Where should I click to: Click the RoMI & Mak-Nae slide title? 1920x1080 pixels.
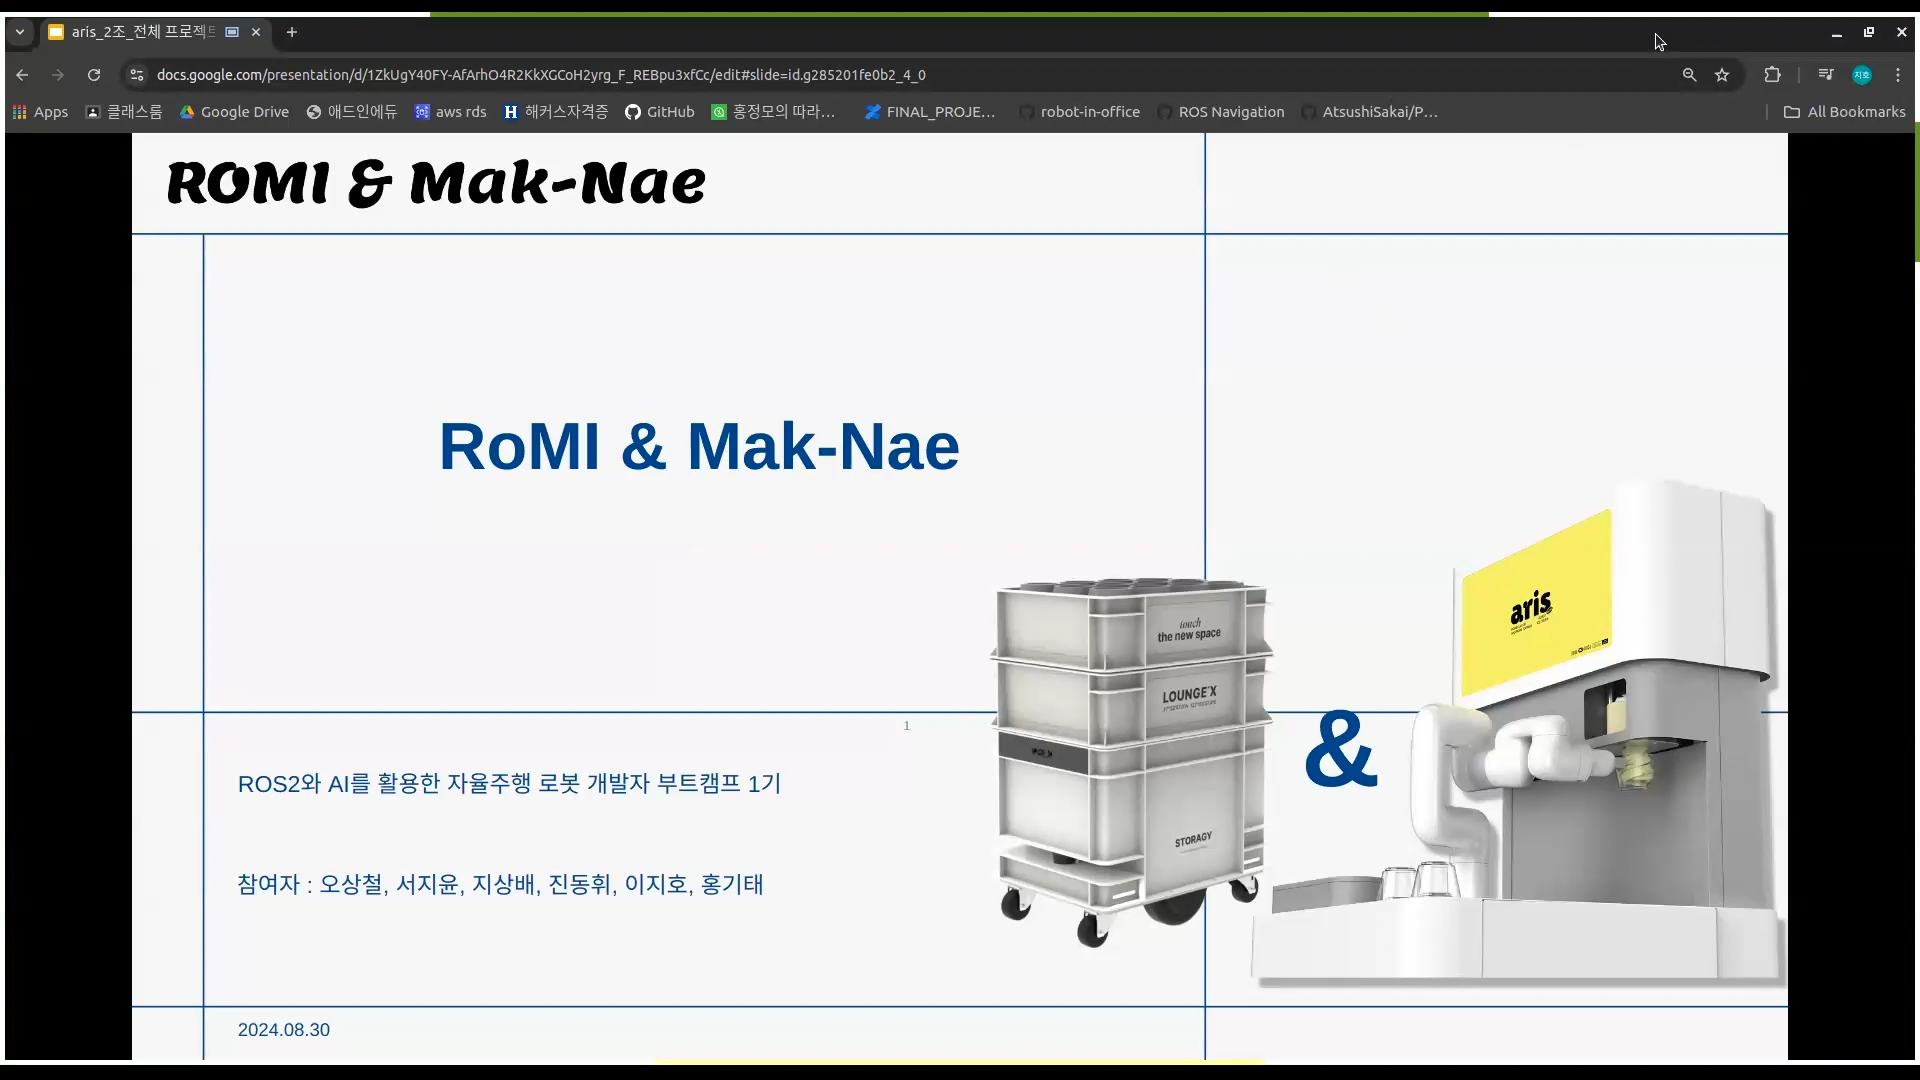[699, 446]
